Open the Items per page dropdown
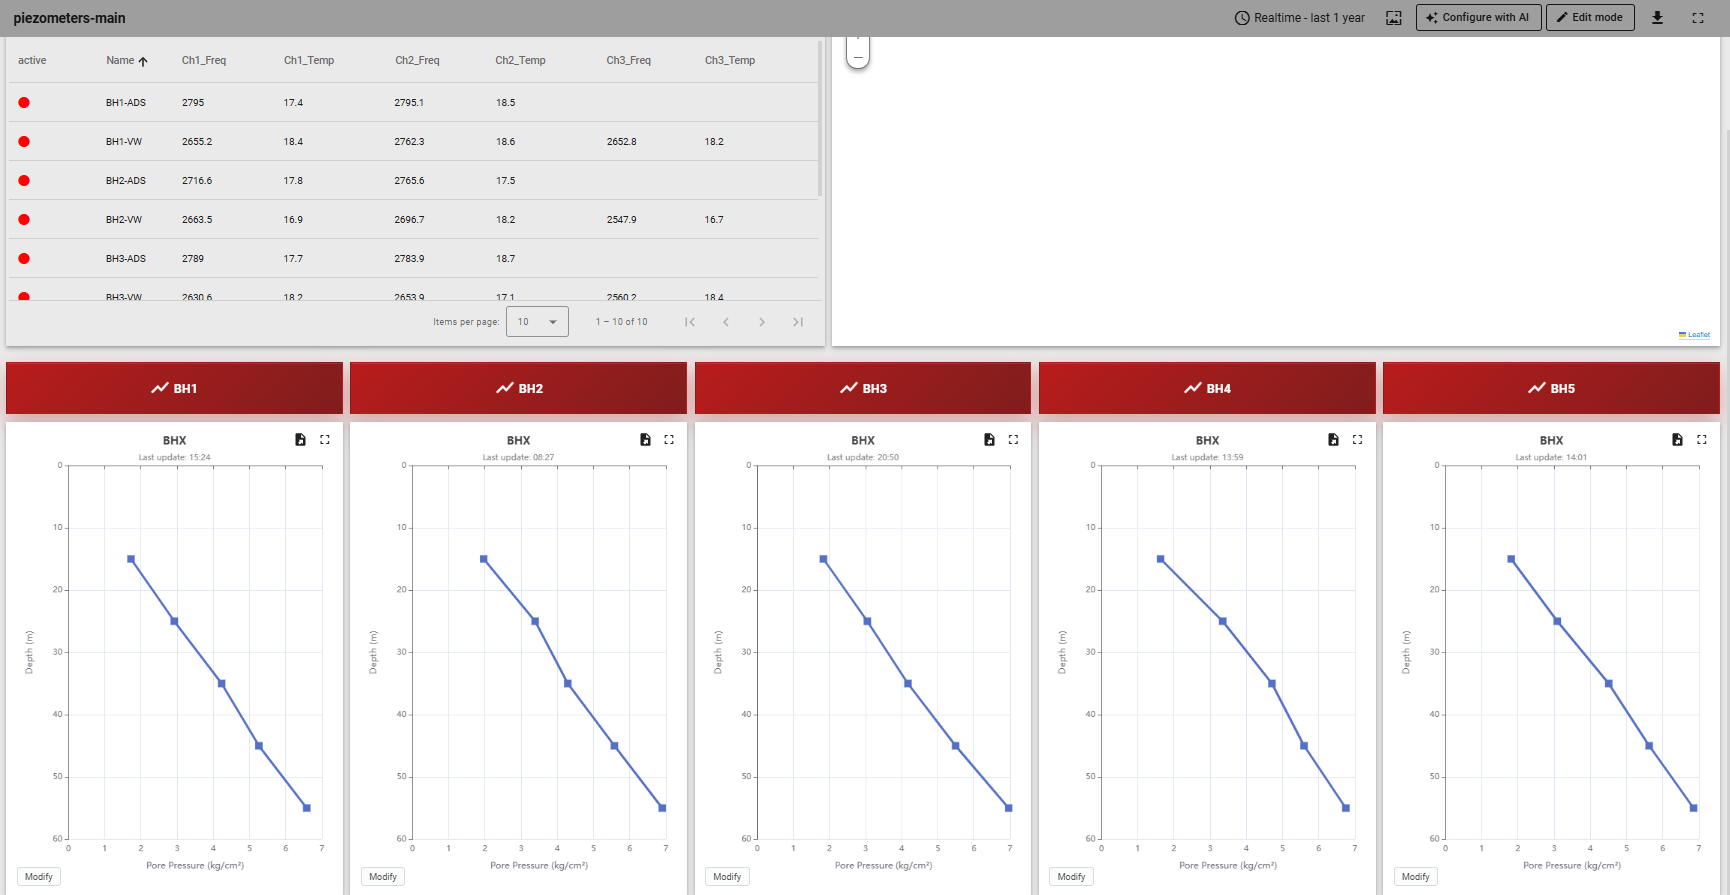Screen dimensions: 1730x895 [x=537, y=322]
